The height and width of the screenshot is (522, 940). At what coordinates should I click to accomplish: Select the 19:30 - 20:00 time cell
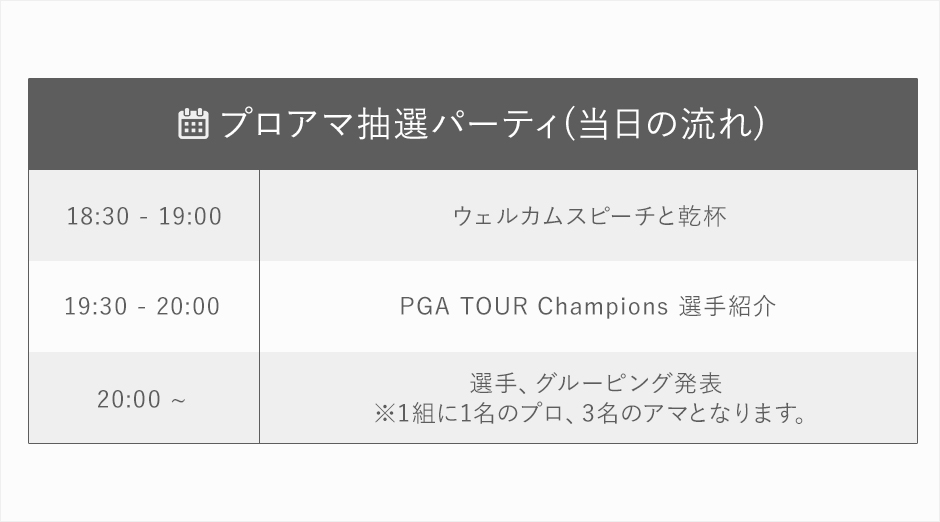point(144,306)
